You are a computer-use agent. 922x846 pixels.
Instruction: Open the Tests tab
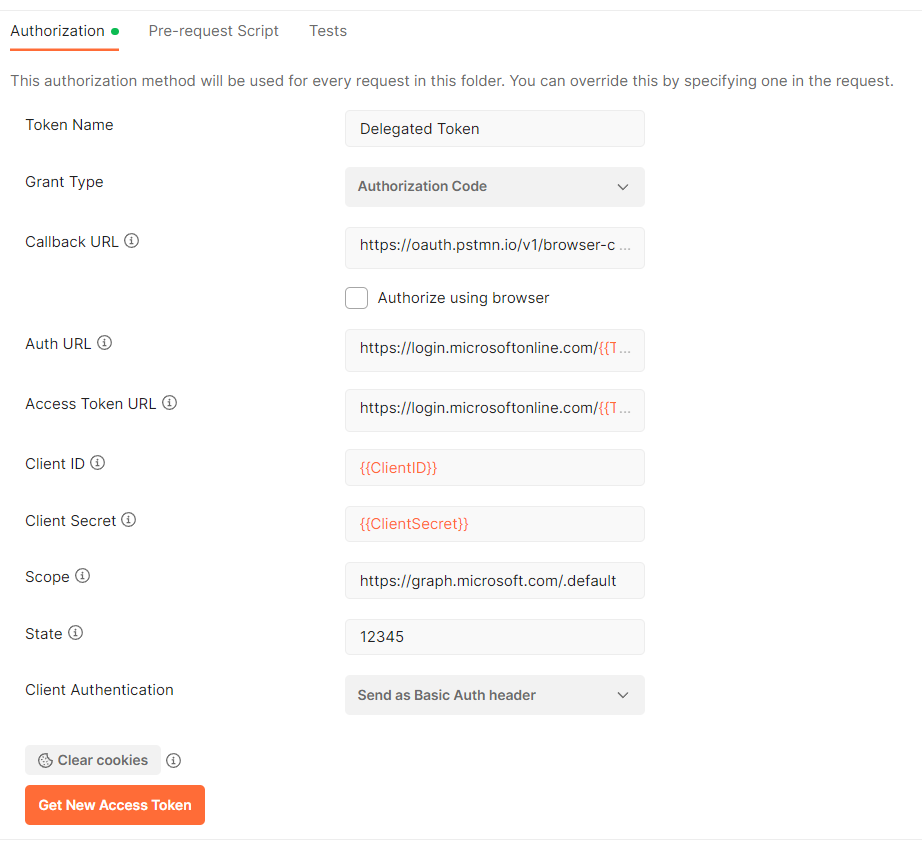(328, 31)
